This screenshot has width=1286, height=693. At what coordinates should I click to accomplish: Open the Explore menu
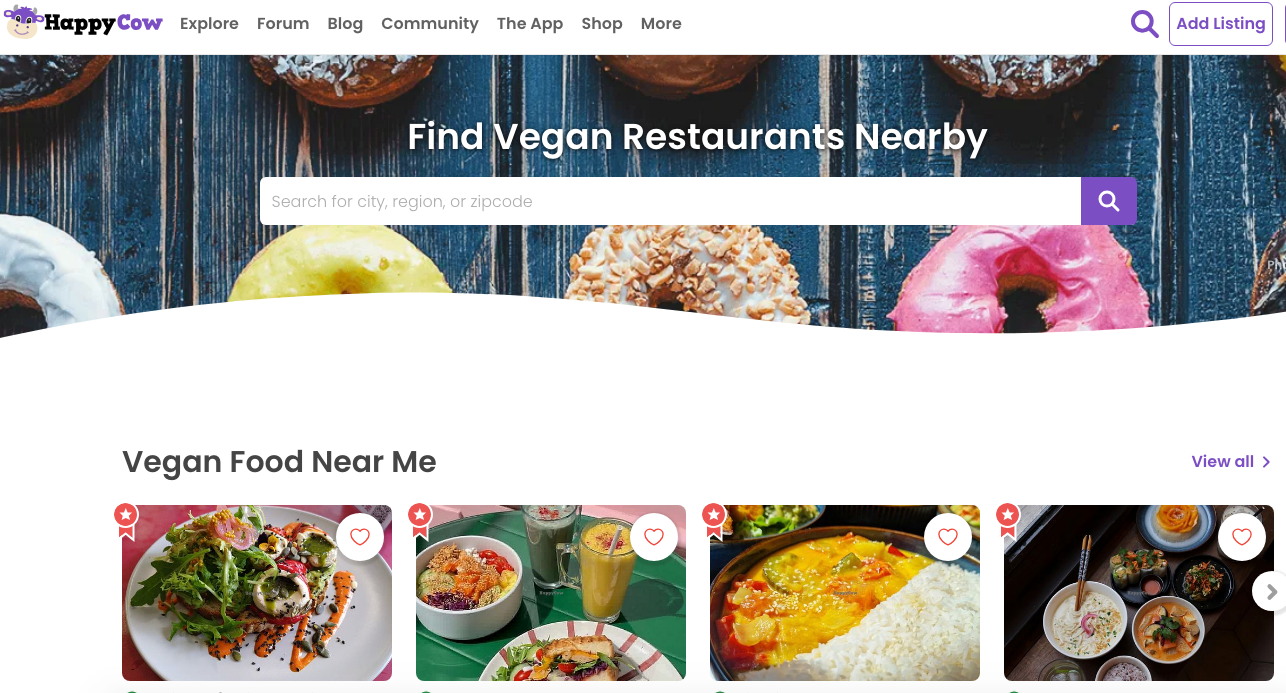click(x=209, y=23)
